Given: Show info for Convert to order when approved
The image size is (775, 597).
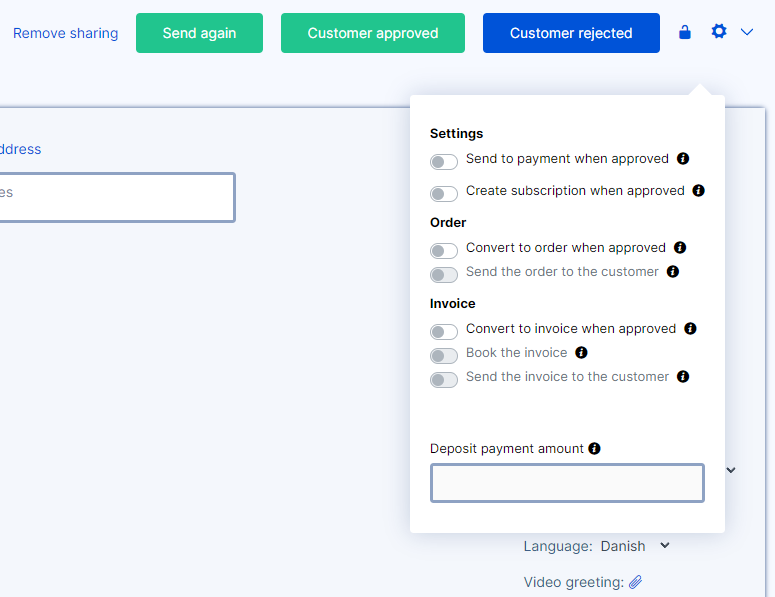Looking at the screenshot, I should [x=680, y=248].
